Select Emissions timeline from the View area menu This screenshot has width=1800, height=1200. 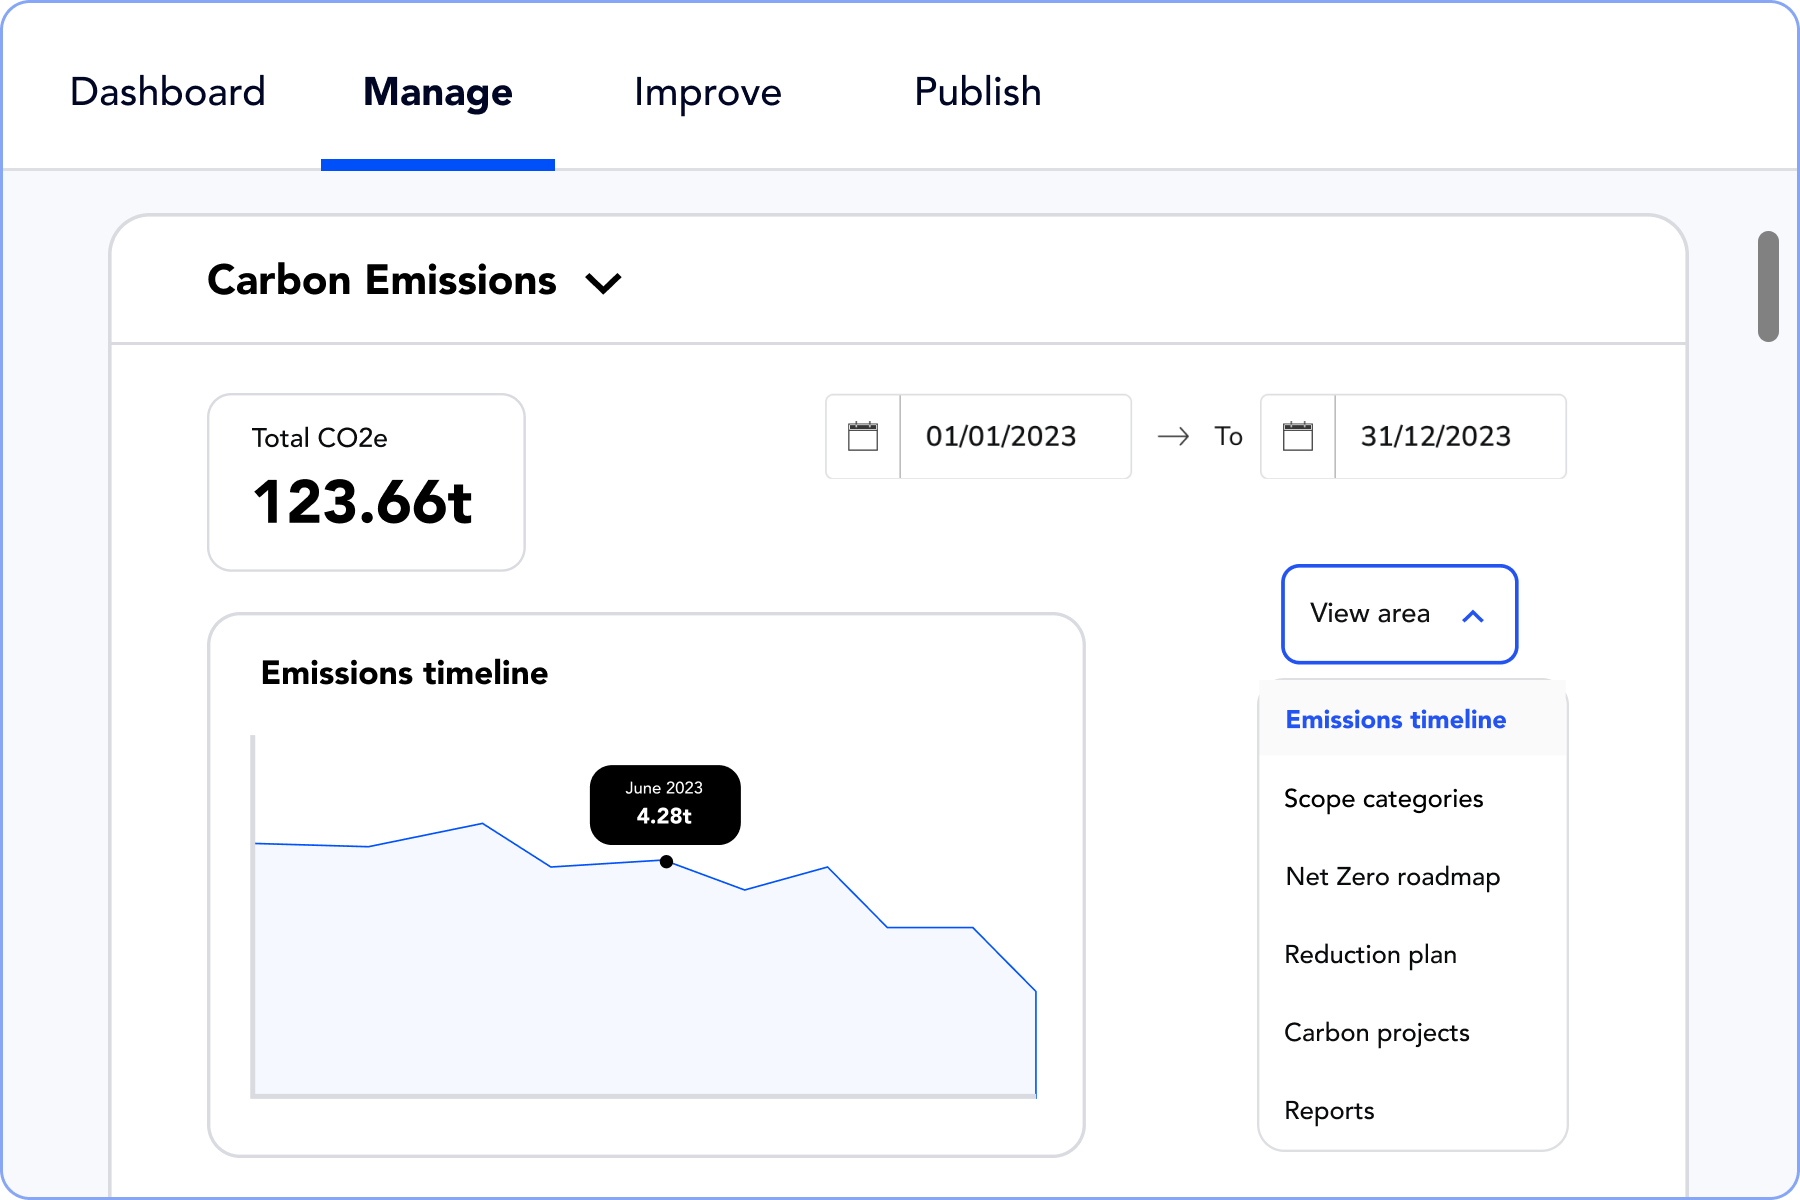1395,719
